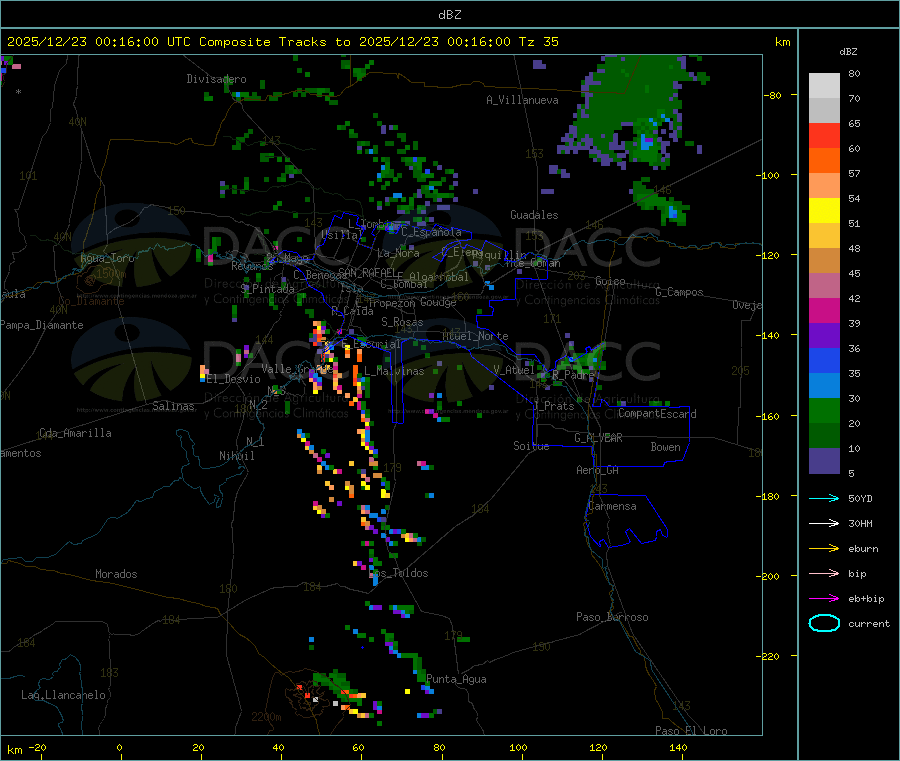Click the Salinas map label

[x=173, y=406]
